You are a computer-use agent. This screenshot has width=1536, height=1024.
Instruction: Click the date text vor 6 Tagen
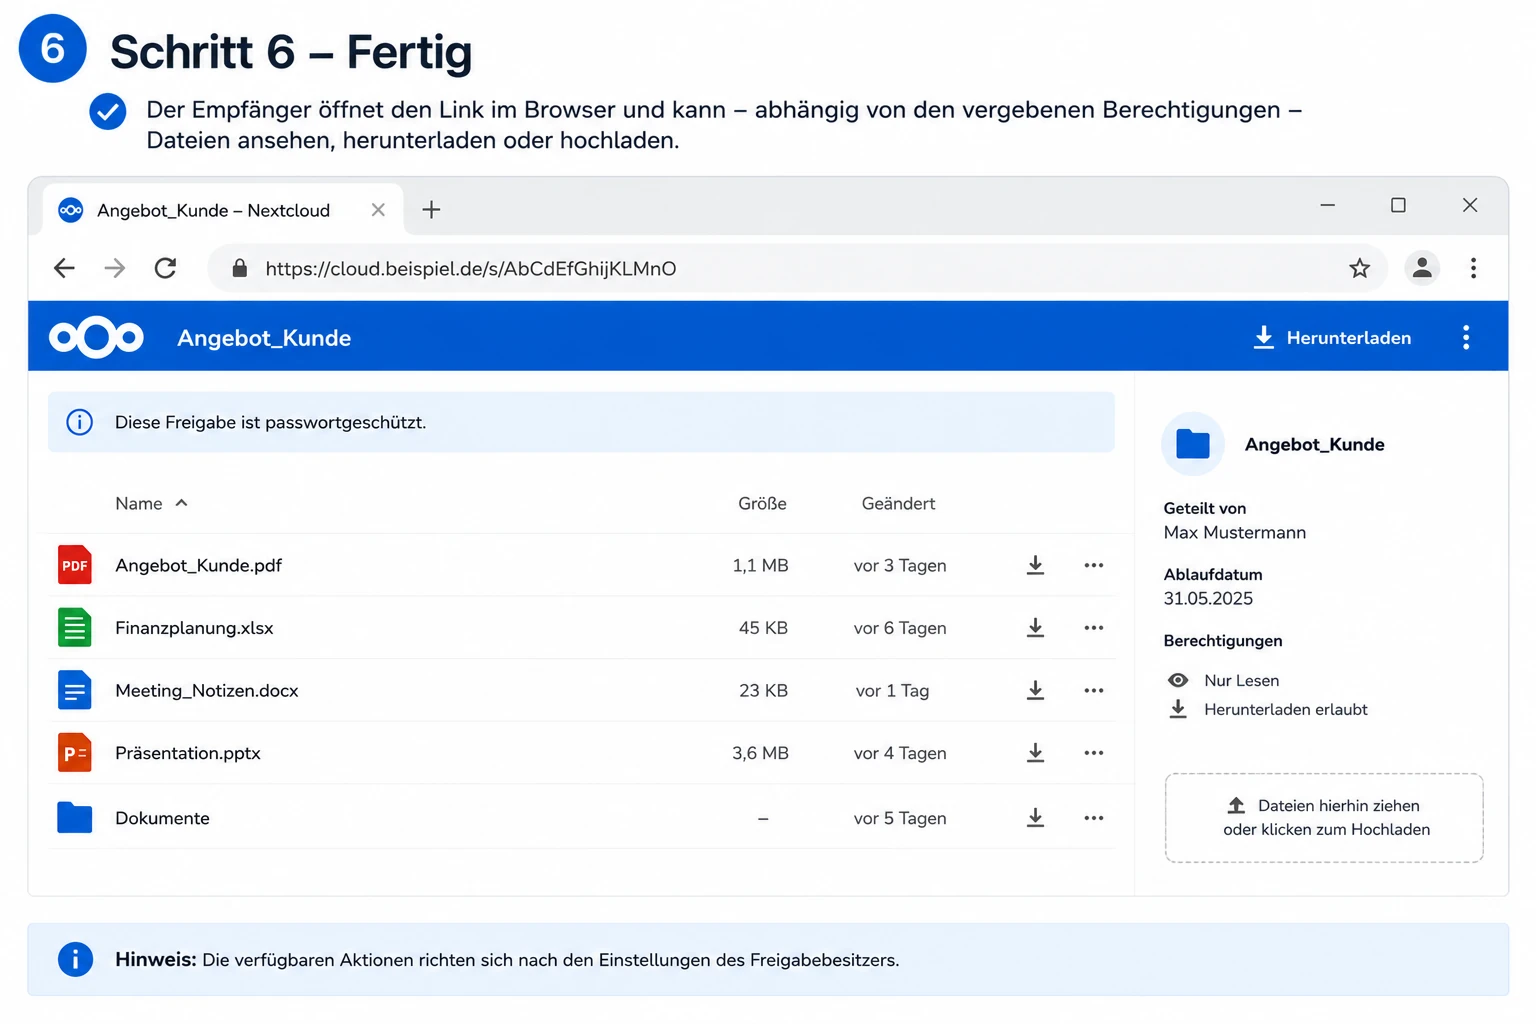click(x=900, y=628)
